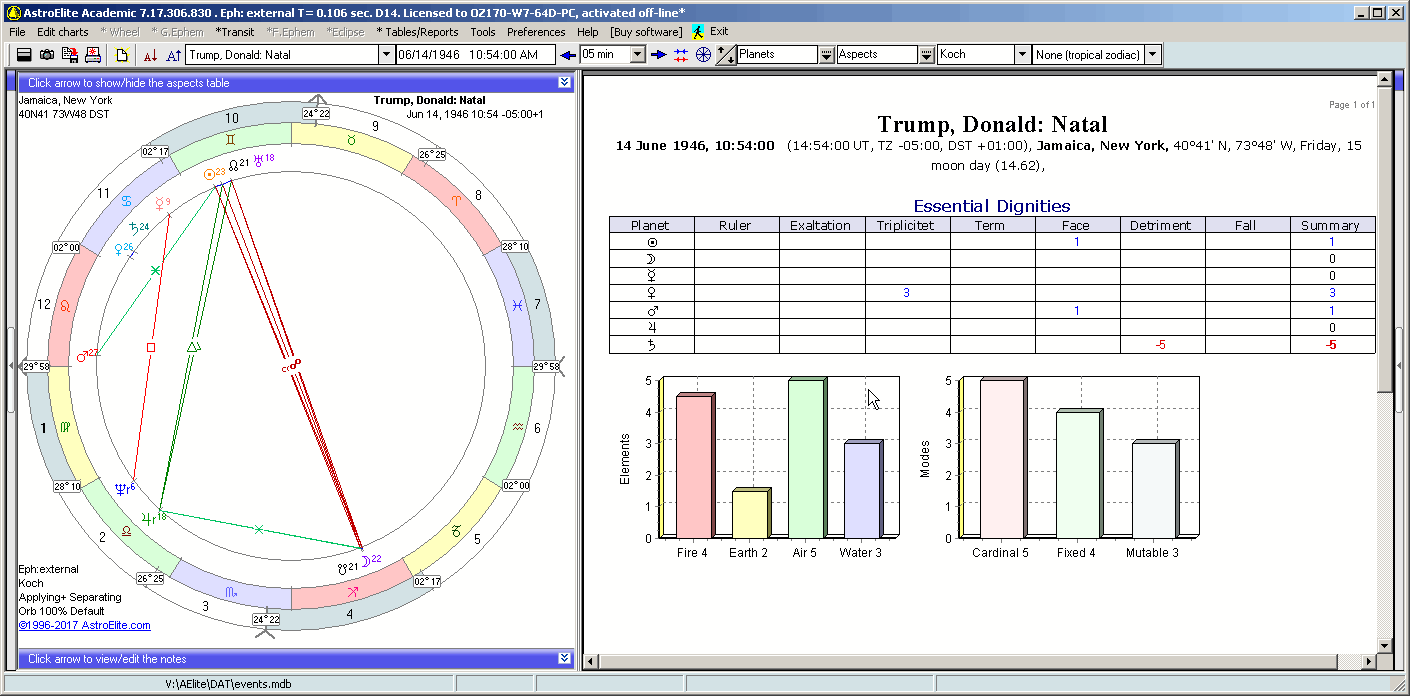Click the print chart icon
The width and height of the screenshot is (1410, 696).
point(93,54)
